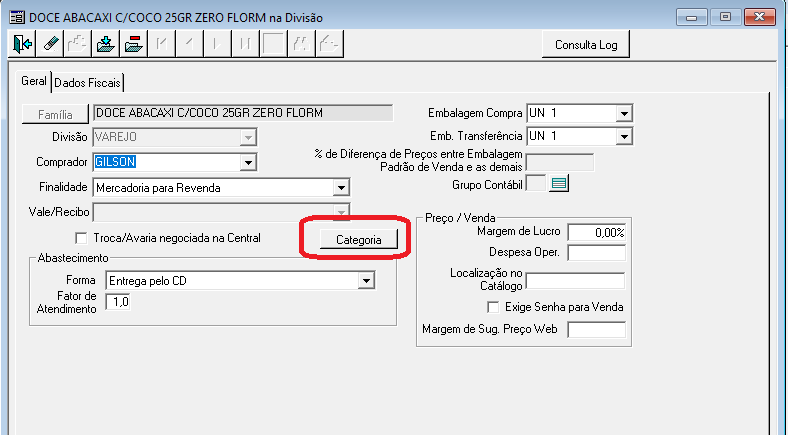Click the last disabled folder toolbar icon
This screenshot has width=788, height=435.
[330, 44]
